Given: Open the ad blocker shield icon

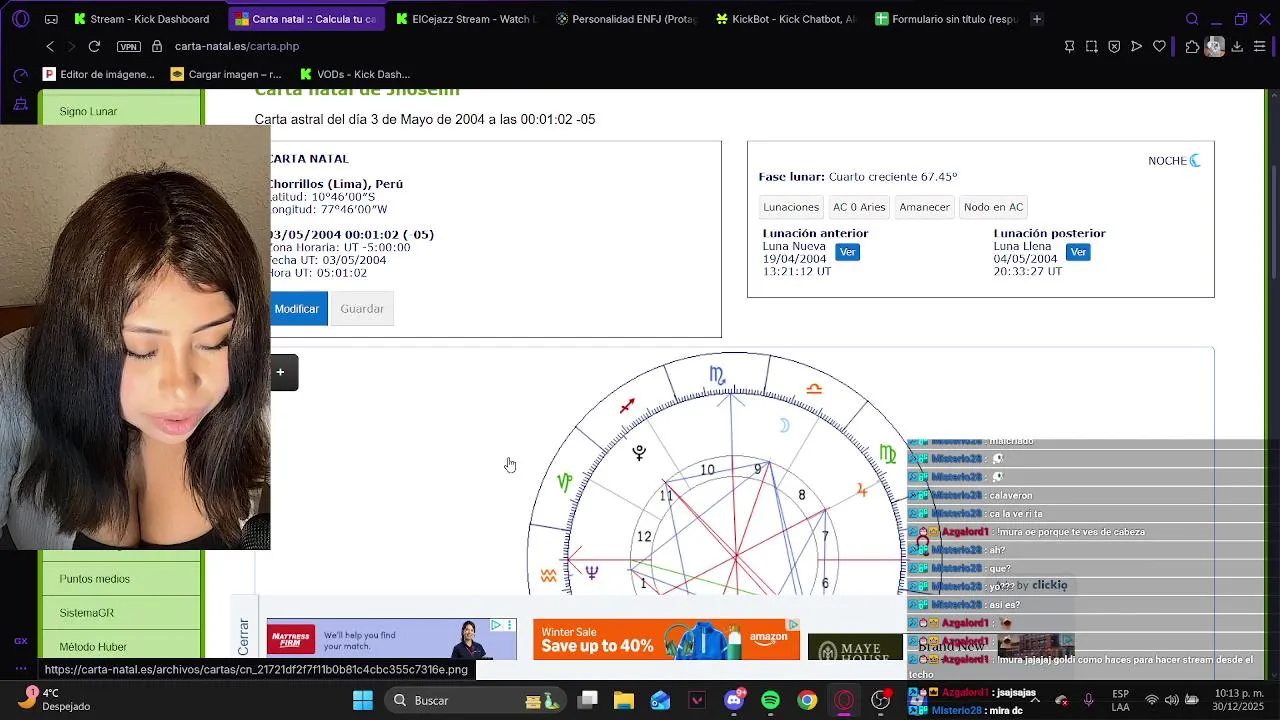Looking at the screenshot, I should point(1114,46).
